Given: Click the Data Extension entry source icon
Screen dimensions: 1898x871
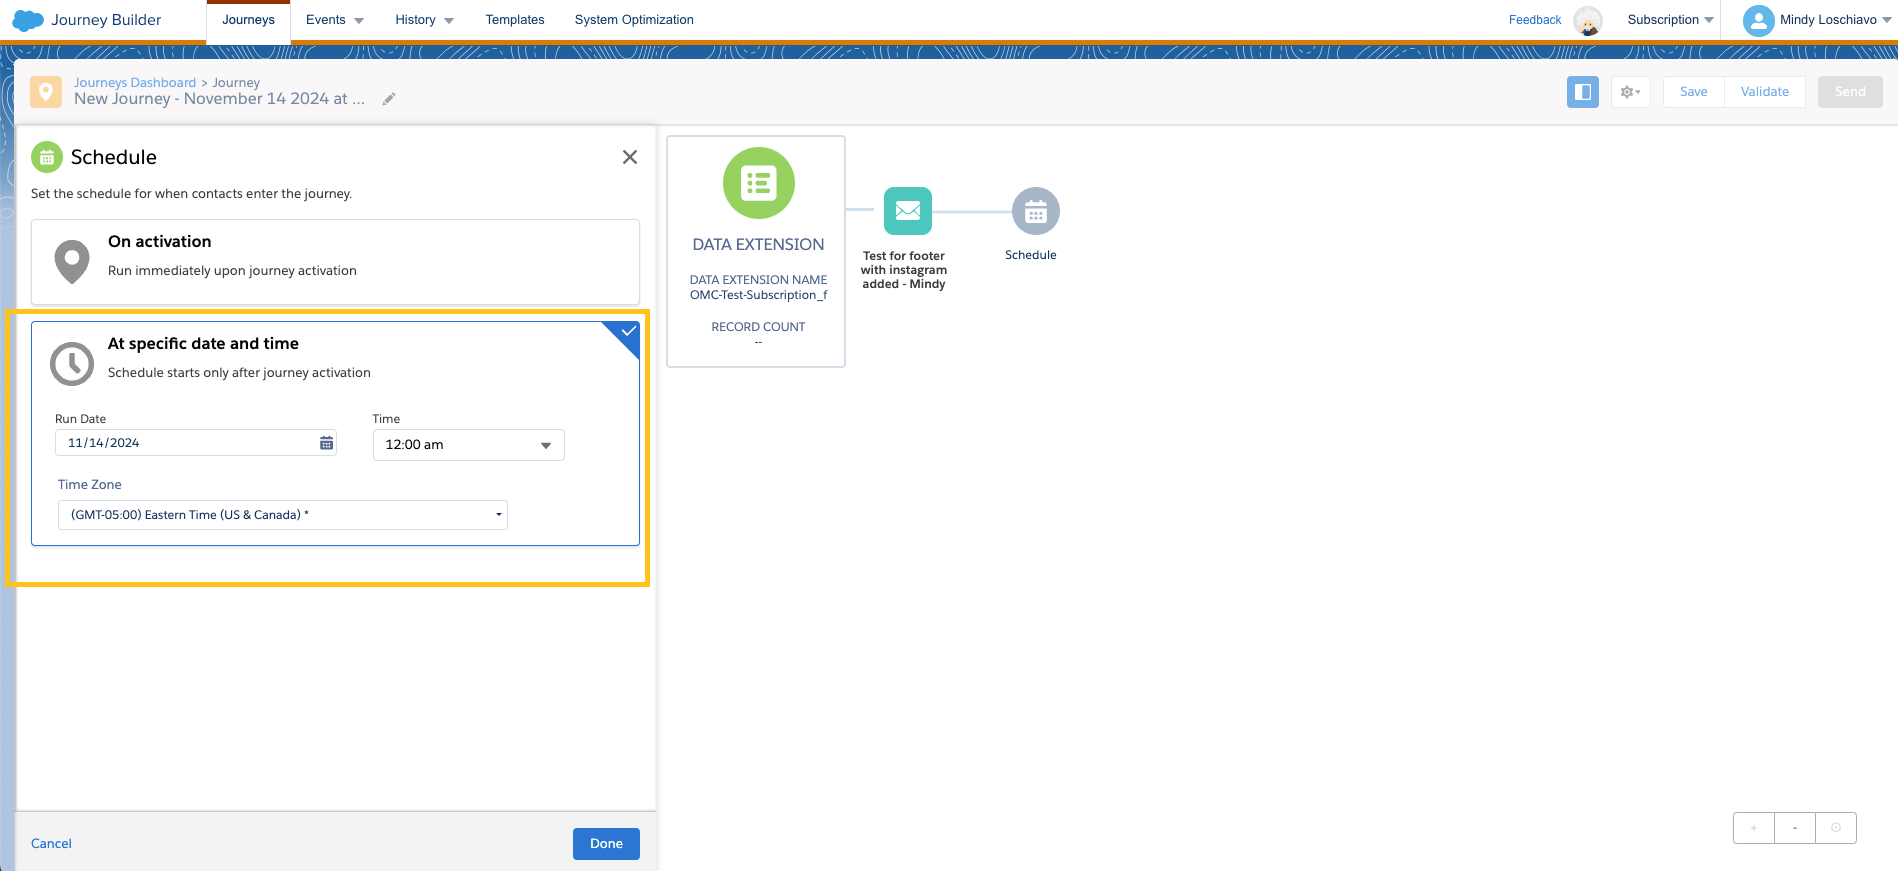Looking at the screenshot, I should pyautogui.click(x=758, y=183).
